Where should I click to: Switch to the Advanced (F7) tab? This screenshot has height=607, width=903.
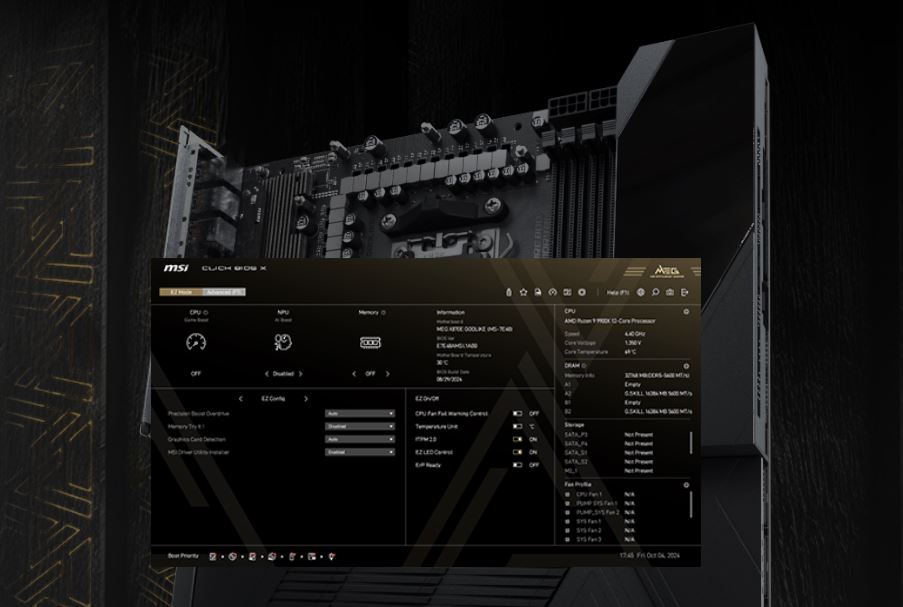(223, 292)
